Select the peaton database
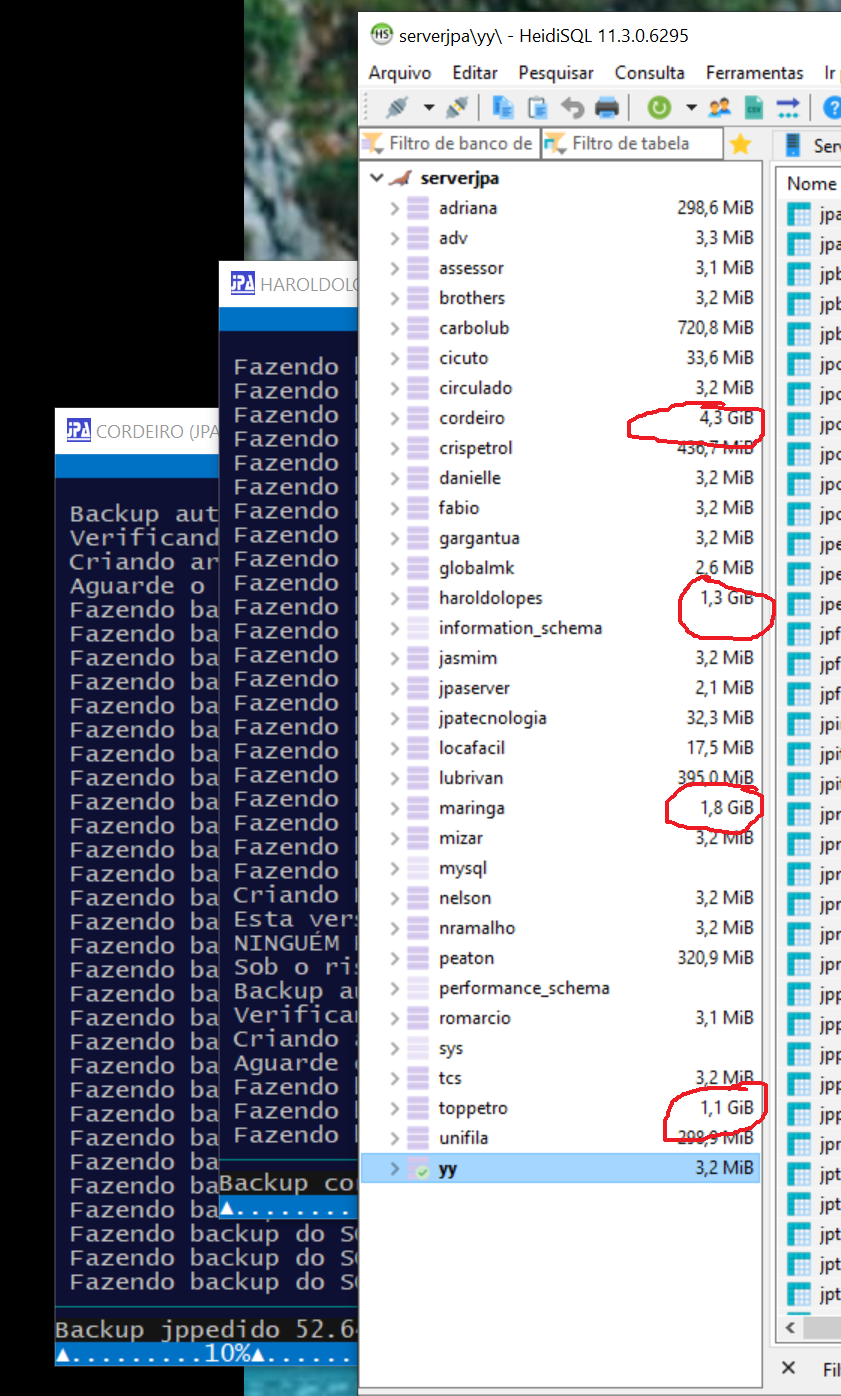The height and width of the screenshot is (1396, 841). click(x=466, y=958)
